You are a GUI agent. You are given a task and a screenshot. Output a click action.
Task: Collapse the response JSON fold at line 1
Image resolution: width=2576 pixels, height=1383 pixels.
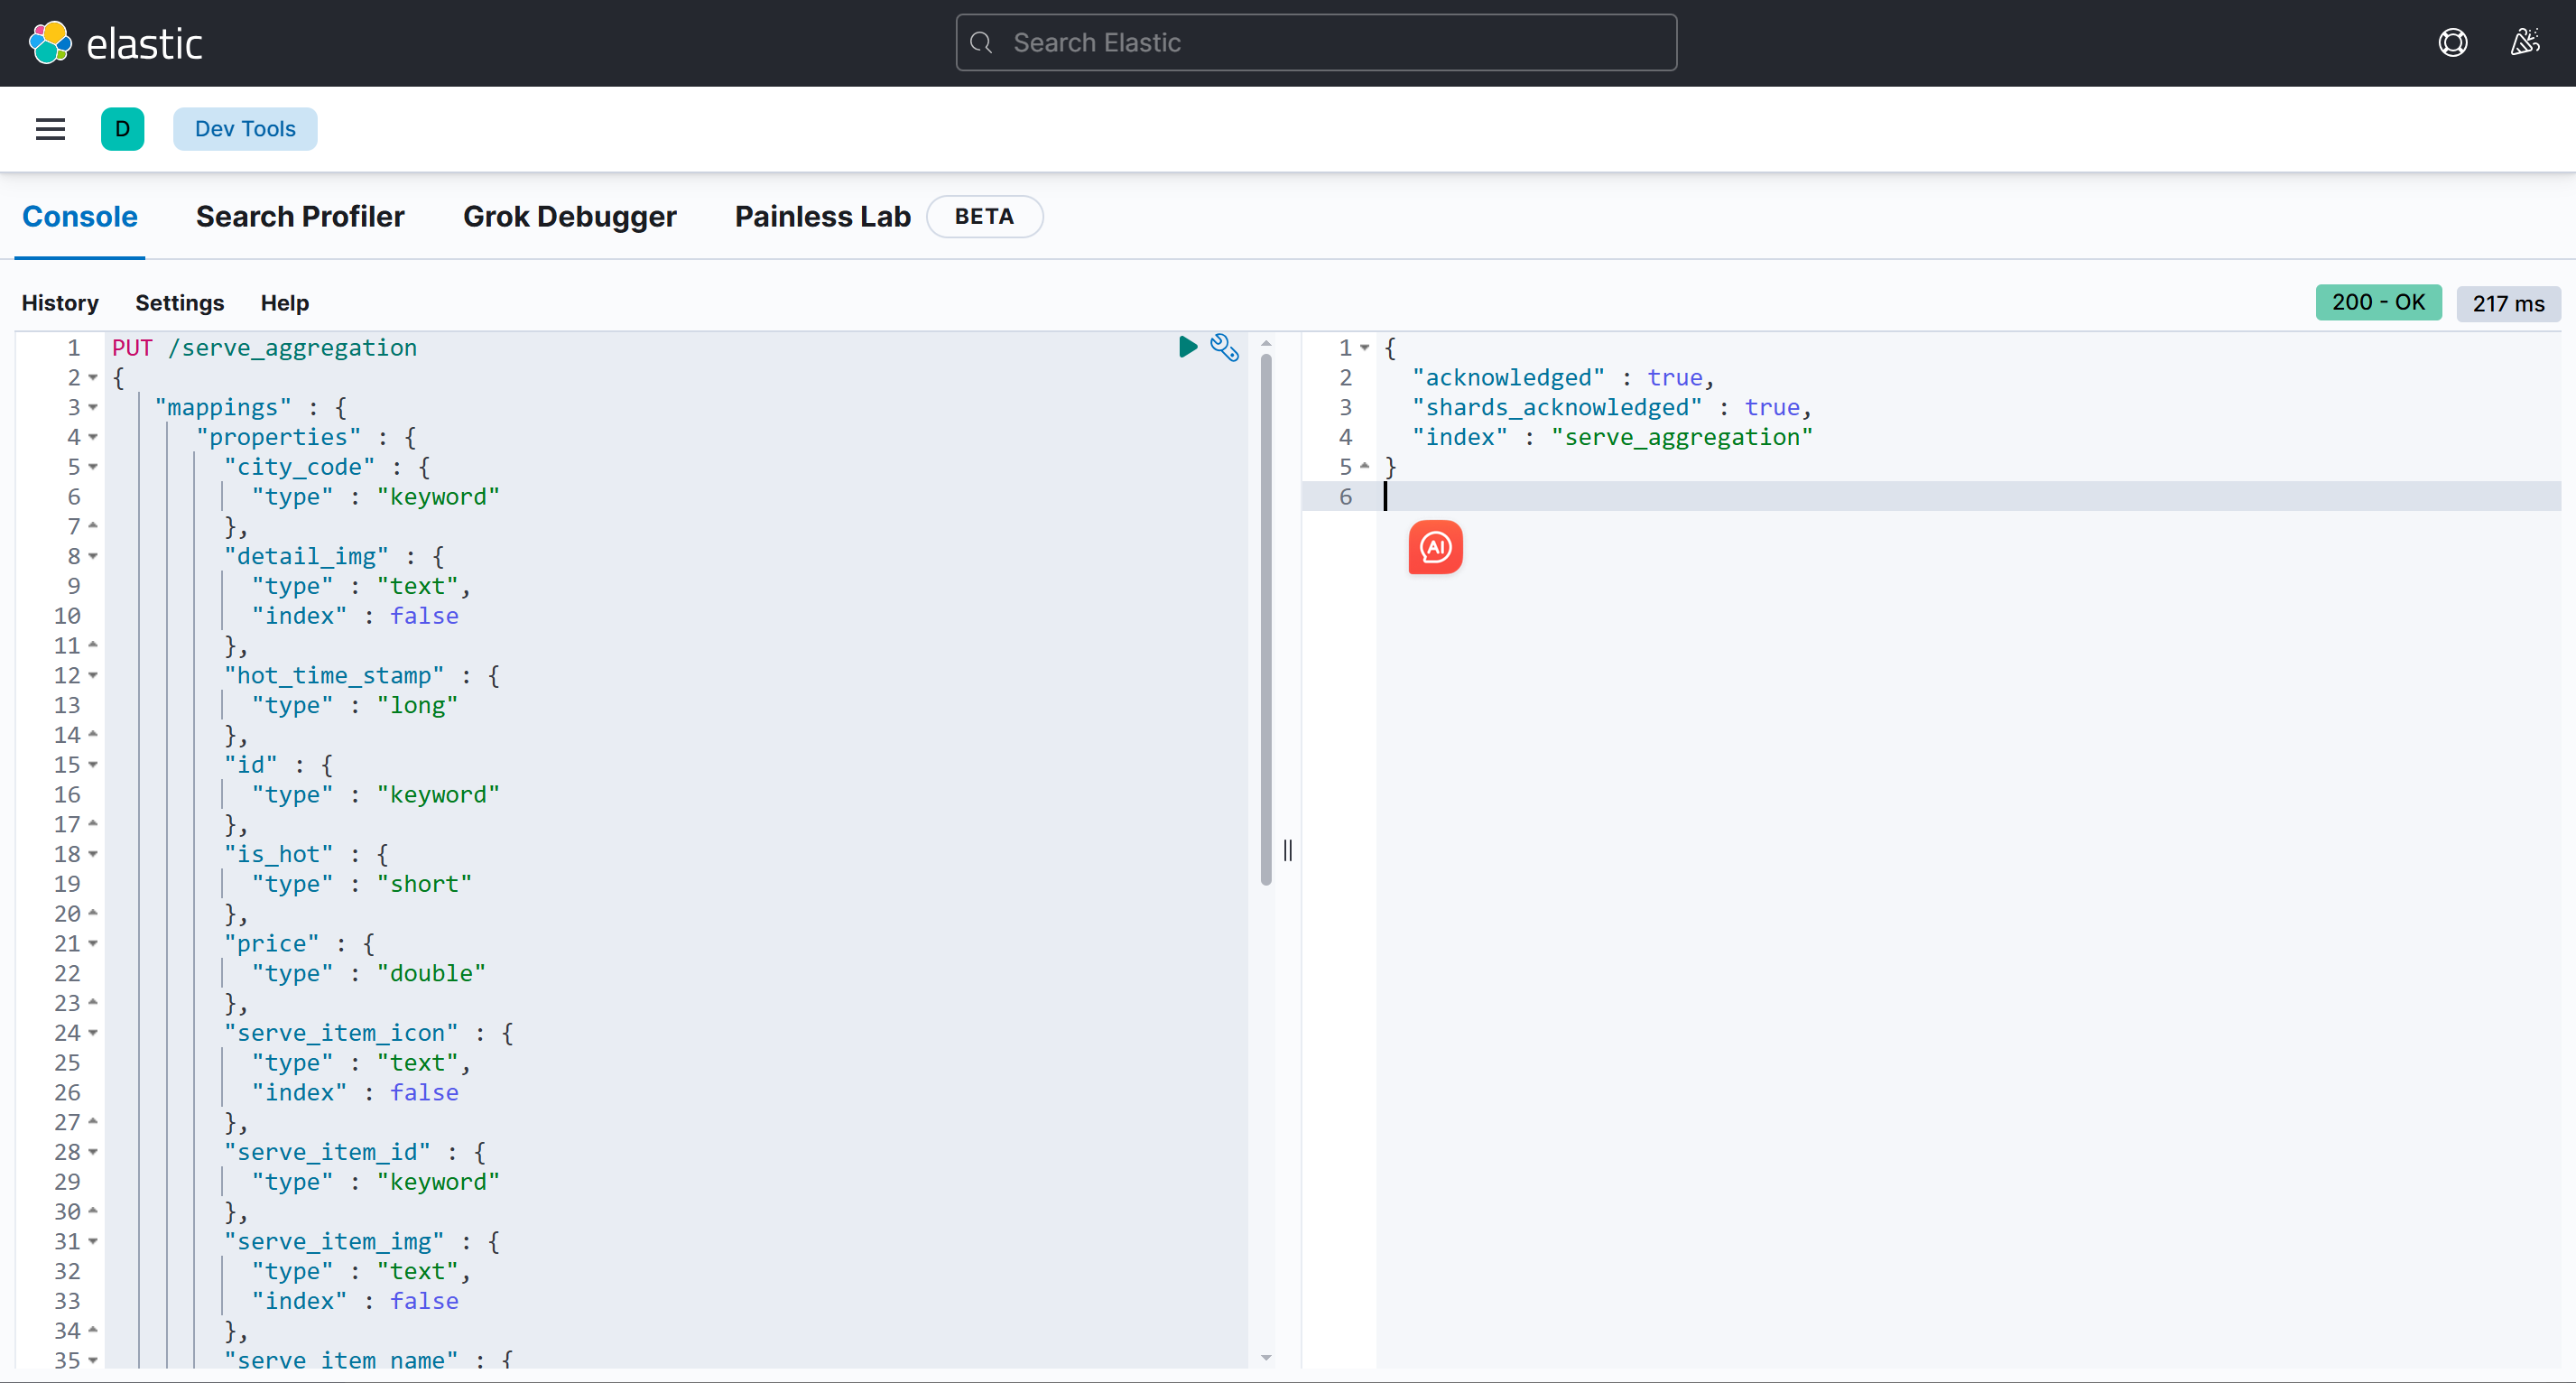point(1364,348)
